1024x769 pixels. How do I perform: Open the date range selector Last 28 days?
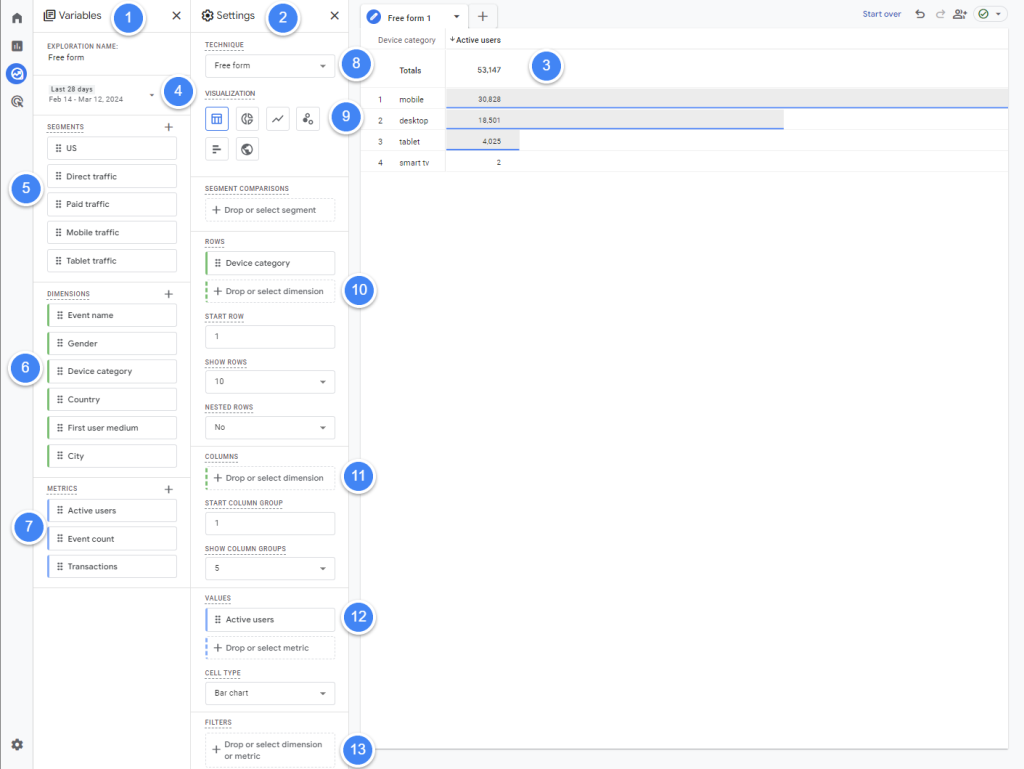[103, 94]
